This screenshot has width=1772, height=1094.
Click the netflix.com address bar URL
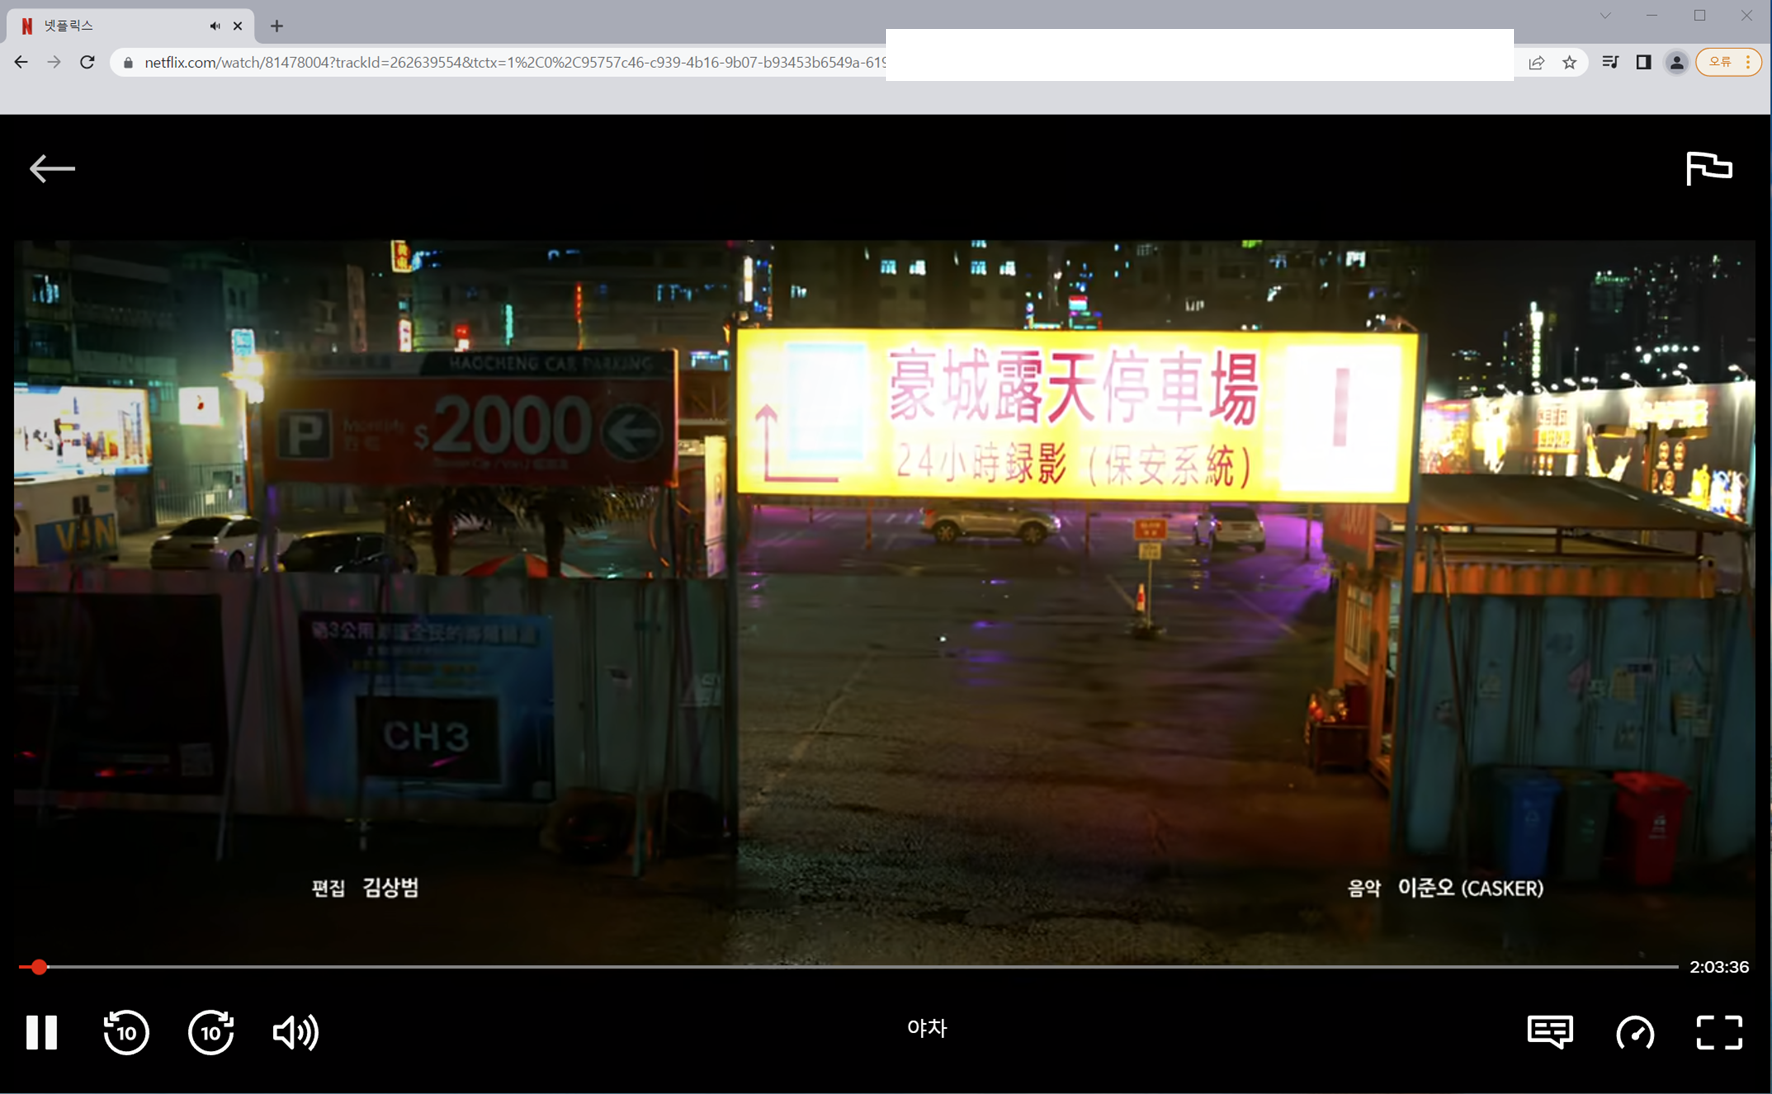click(514, 62)
